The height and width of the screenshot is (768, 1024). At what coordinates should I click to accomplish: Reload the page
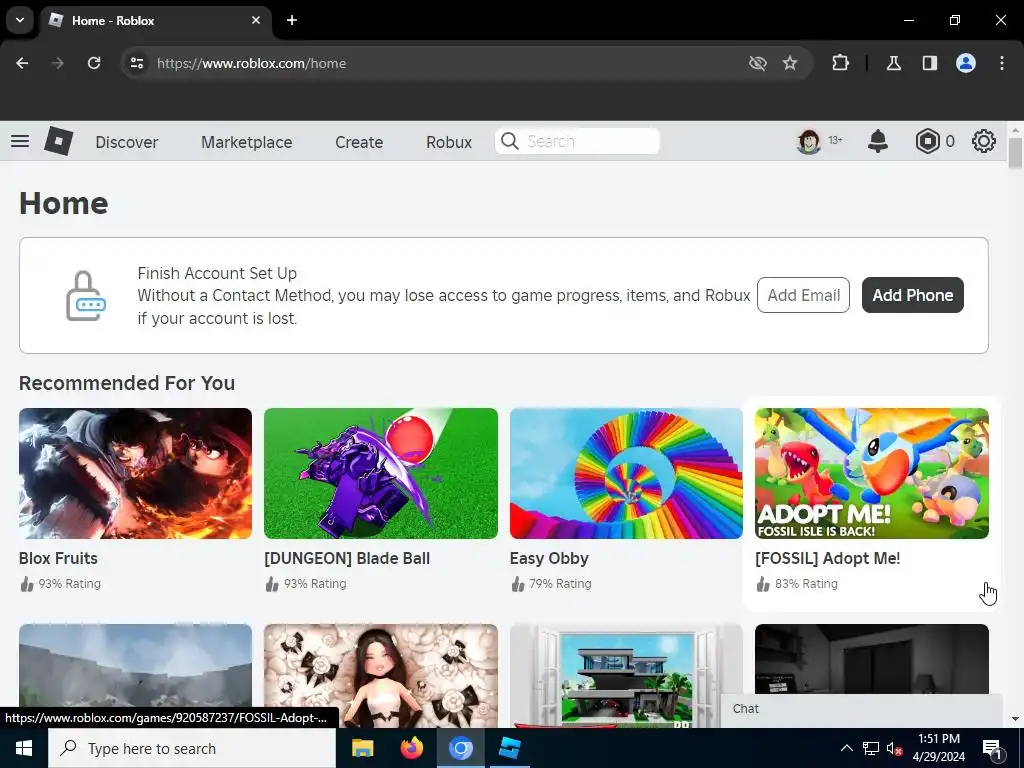tap(94, 63)
